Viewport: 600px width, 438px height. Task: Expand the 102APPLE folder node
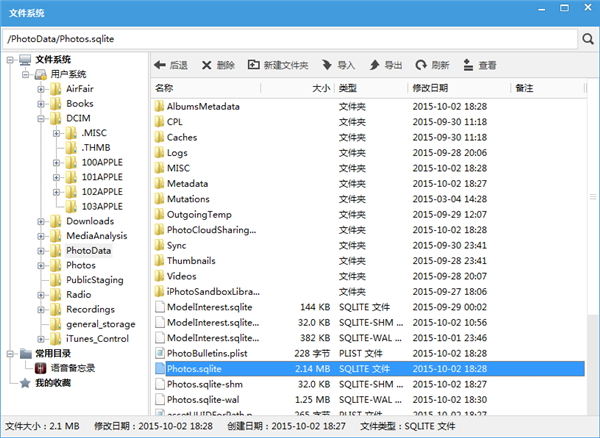click(56, 192)
